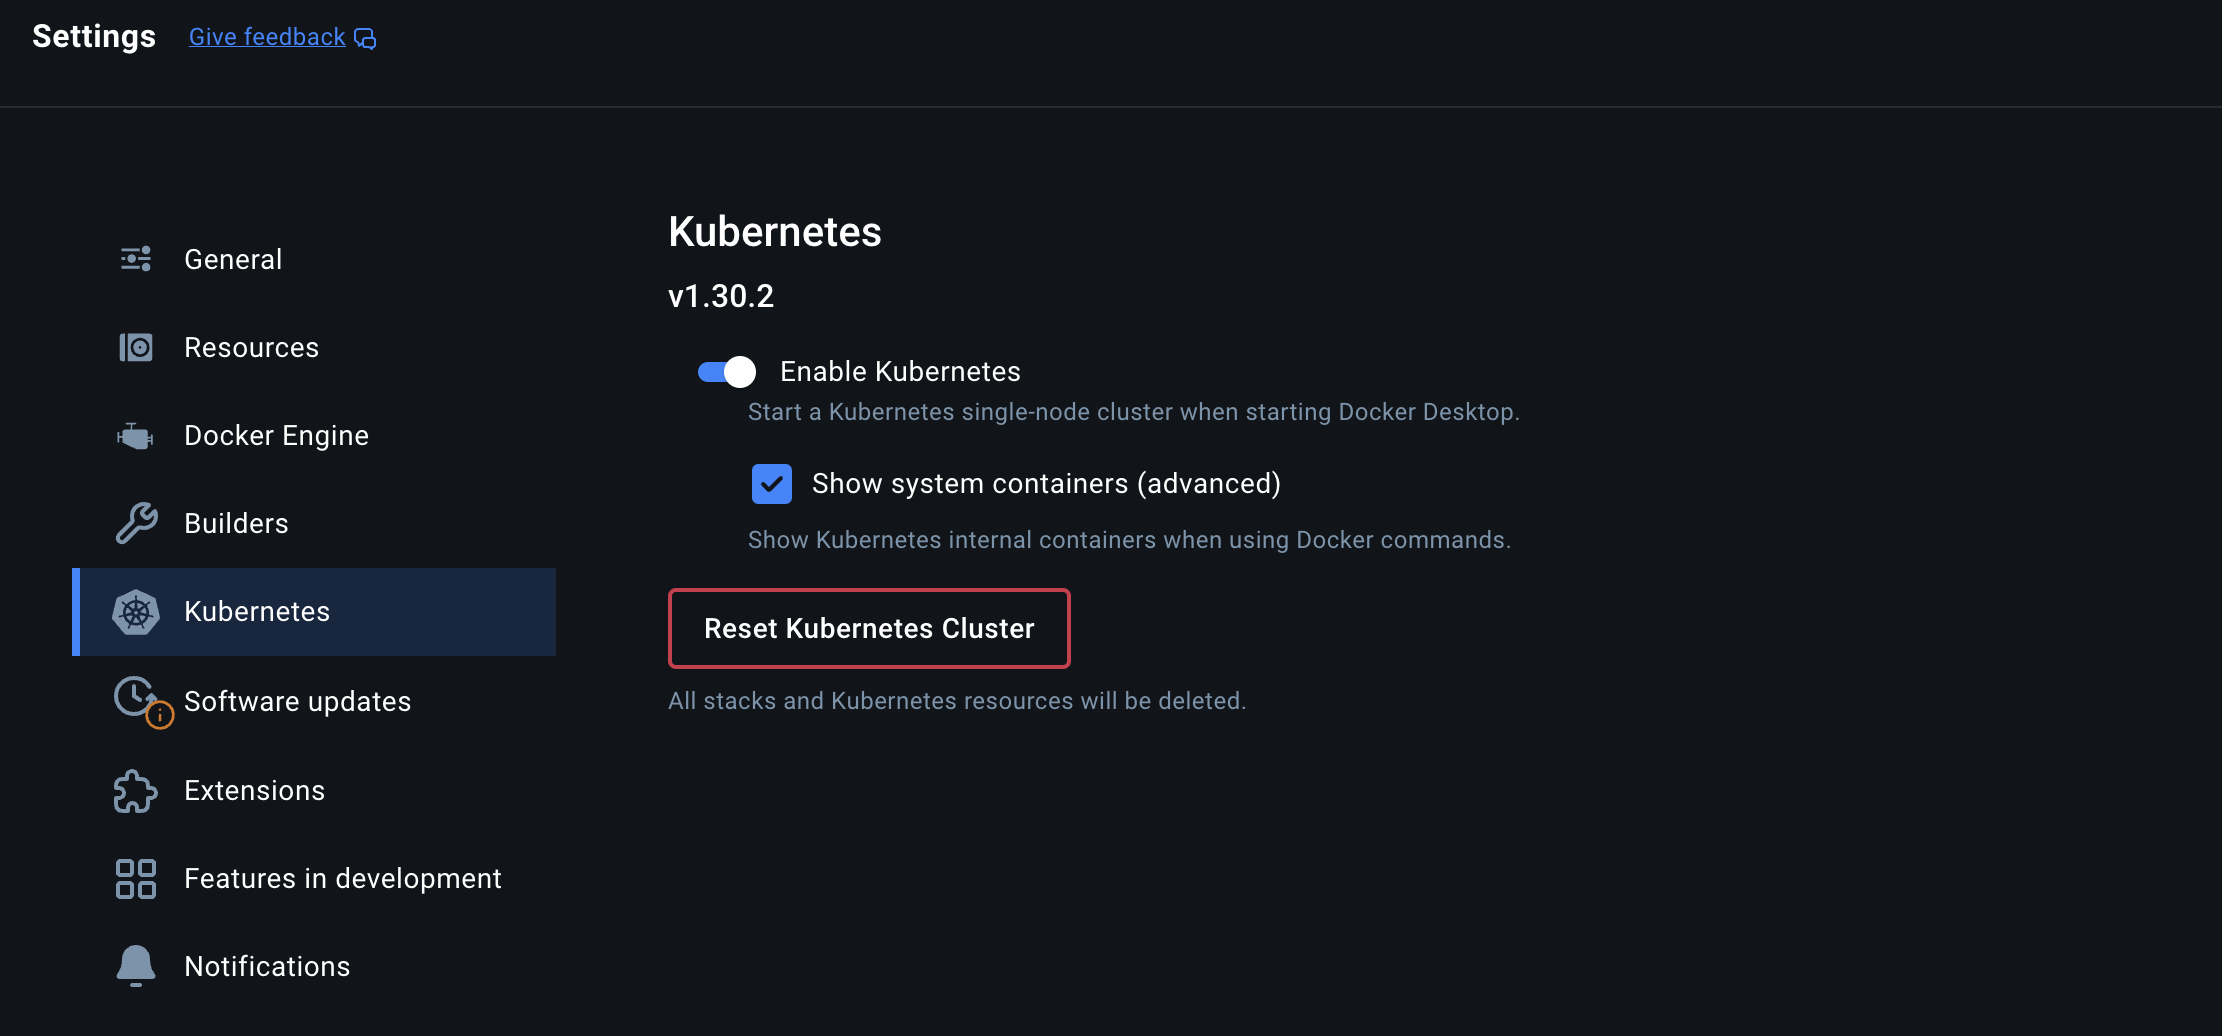Screen dimensions: 2222x1036
Task: Click the General sliders icon
Action: click(136, 259)
